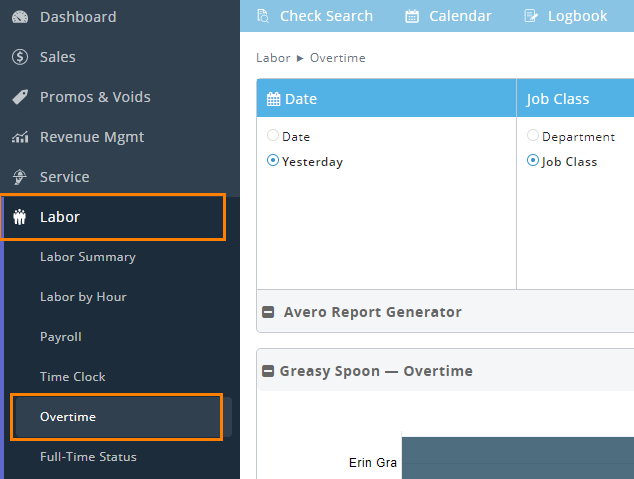Collapse the Avero Report Generator section
This screenshot has width=634, height=479.
point(269,312)
